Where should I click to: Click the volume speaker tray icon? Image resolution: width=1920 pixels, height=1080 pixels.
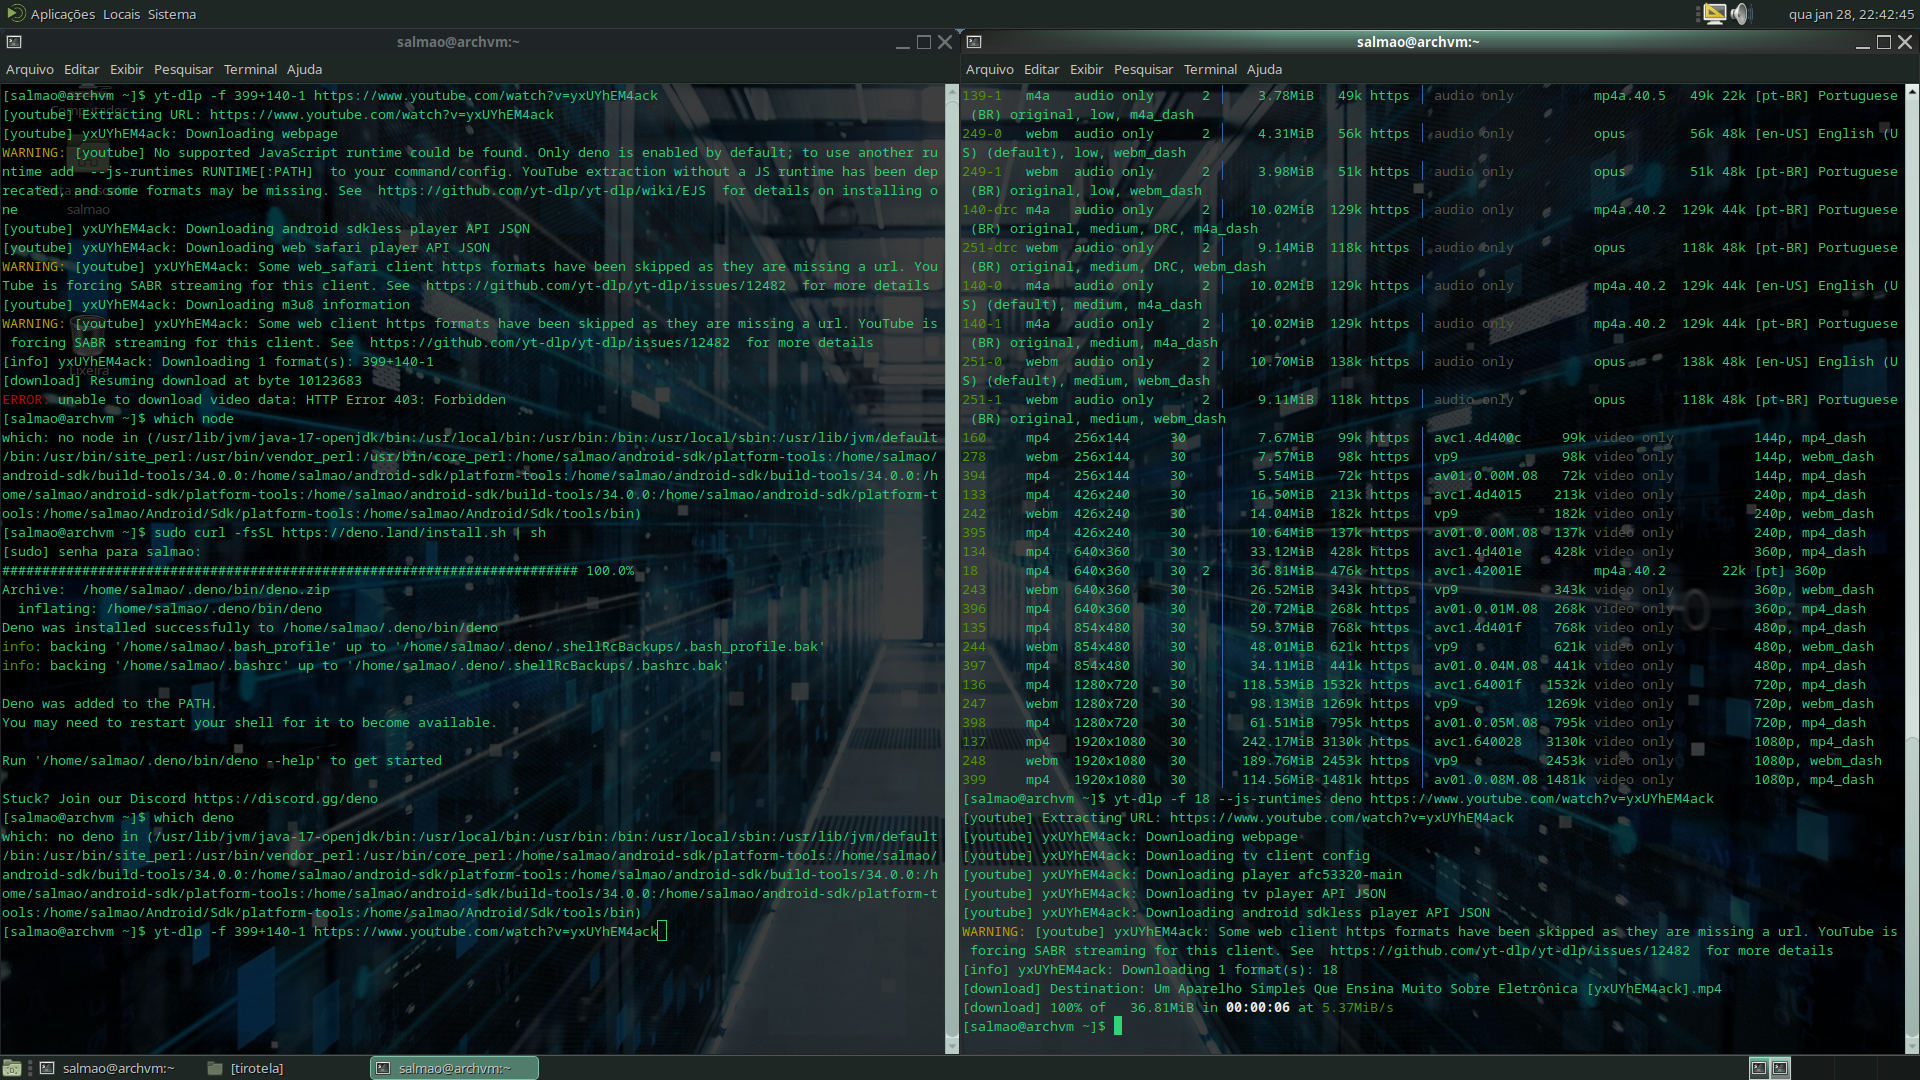tap(1741, 14)
